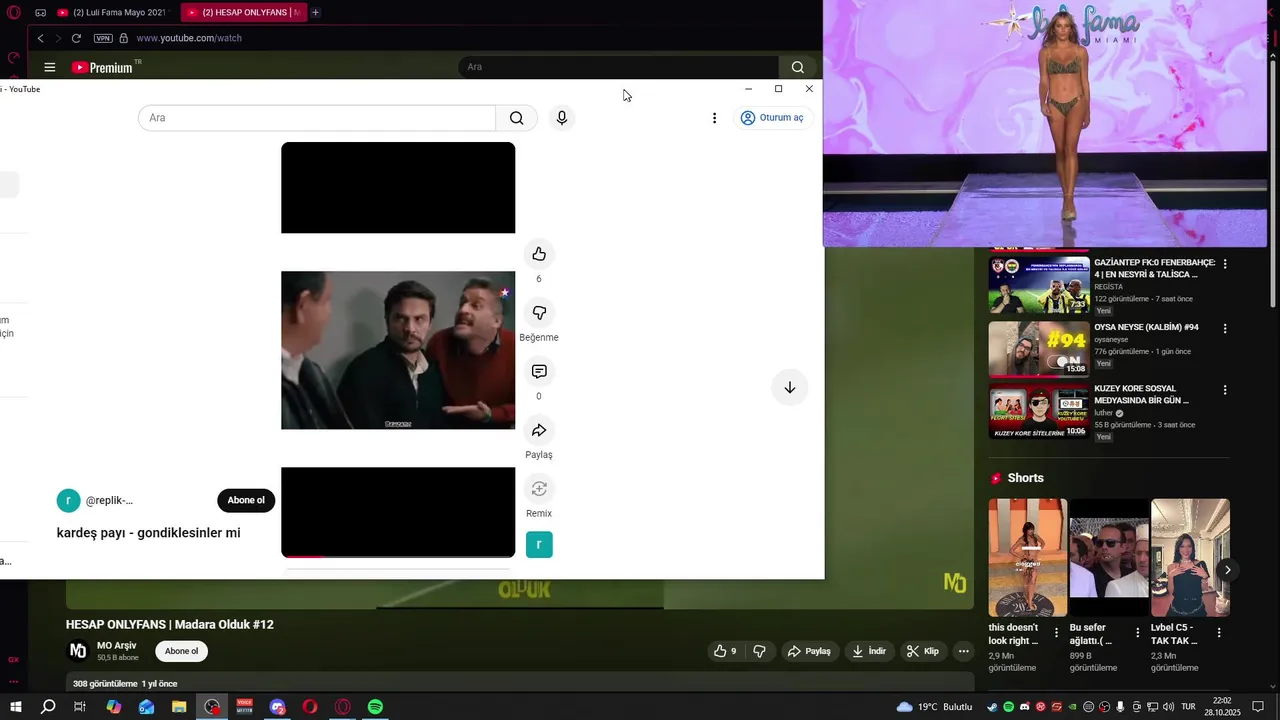Click Beğenme dislike icon on the short

[539, 313]
